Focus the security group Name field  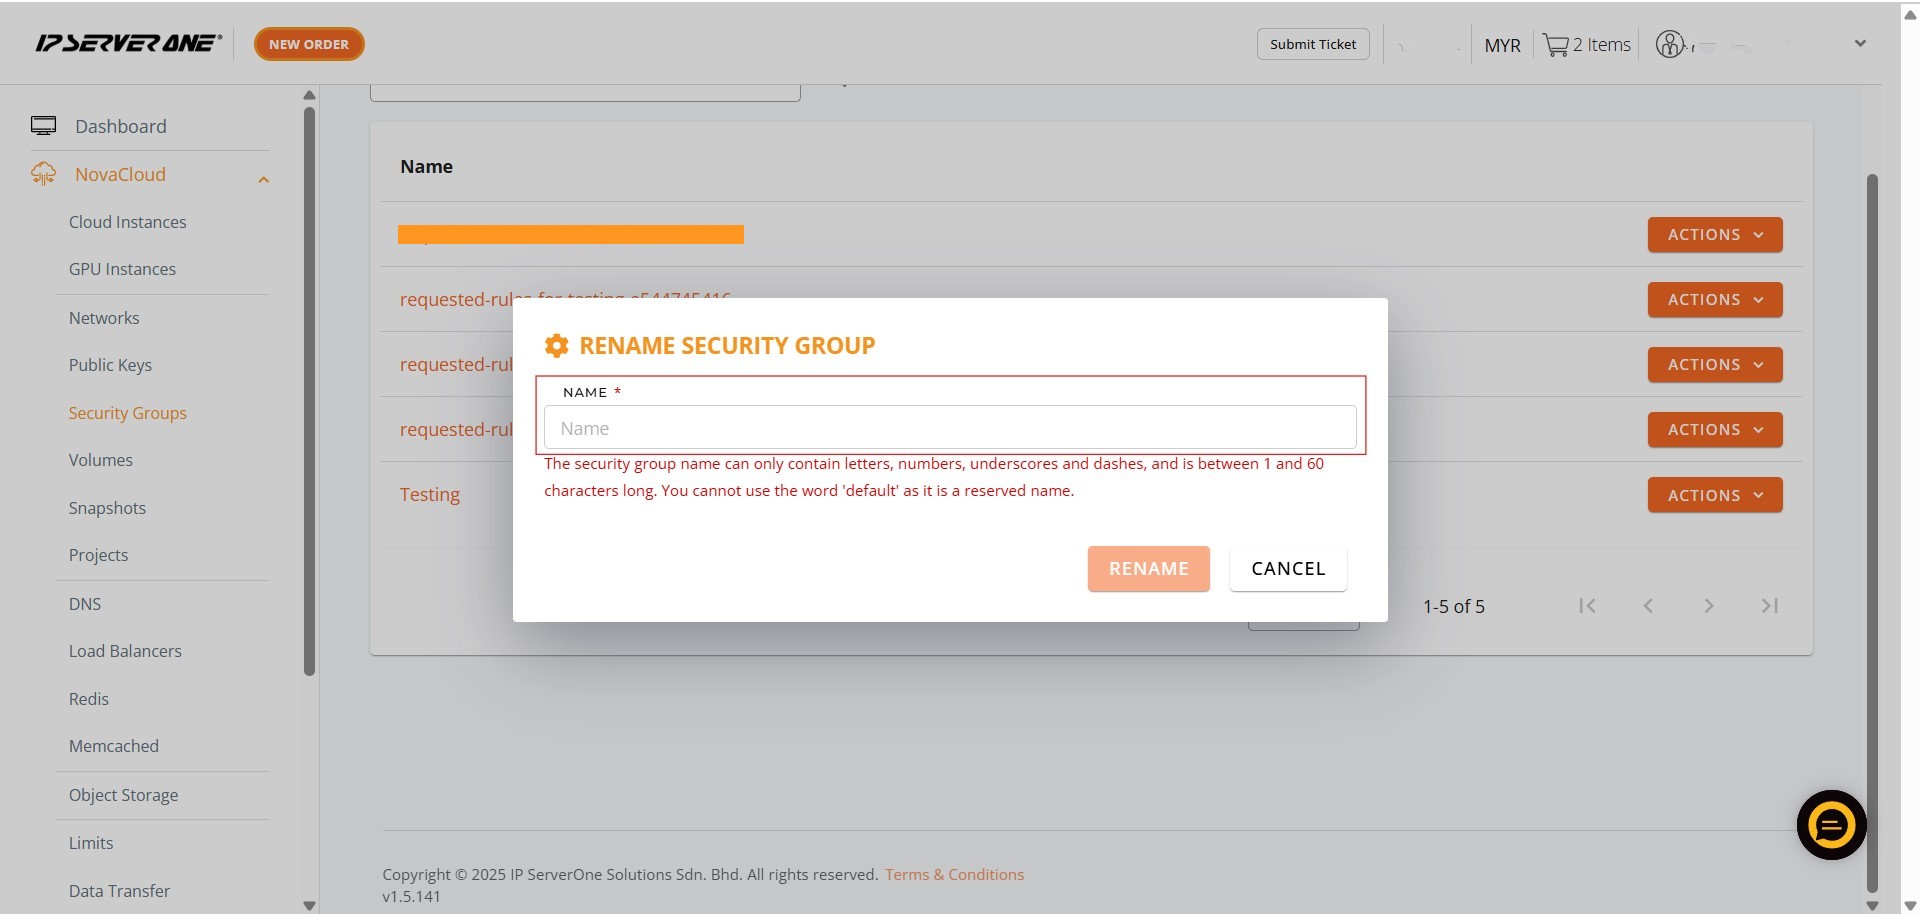click(949, 428)
